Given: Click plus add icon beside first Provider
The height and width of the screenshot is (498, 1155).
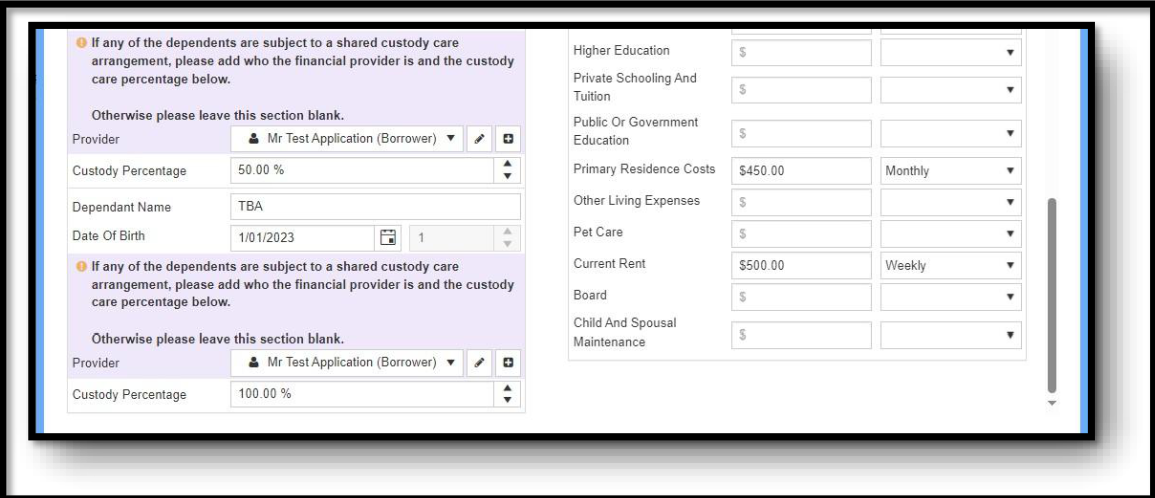Looking at the screenshot, I should click(507, 138).
